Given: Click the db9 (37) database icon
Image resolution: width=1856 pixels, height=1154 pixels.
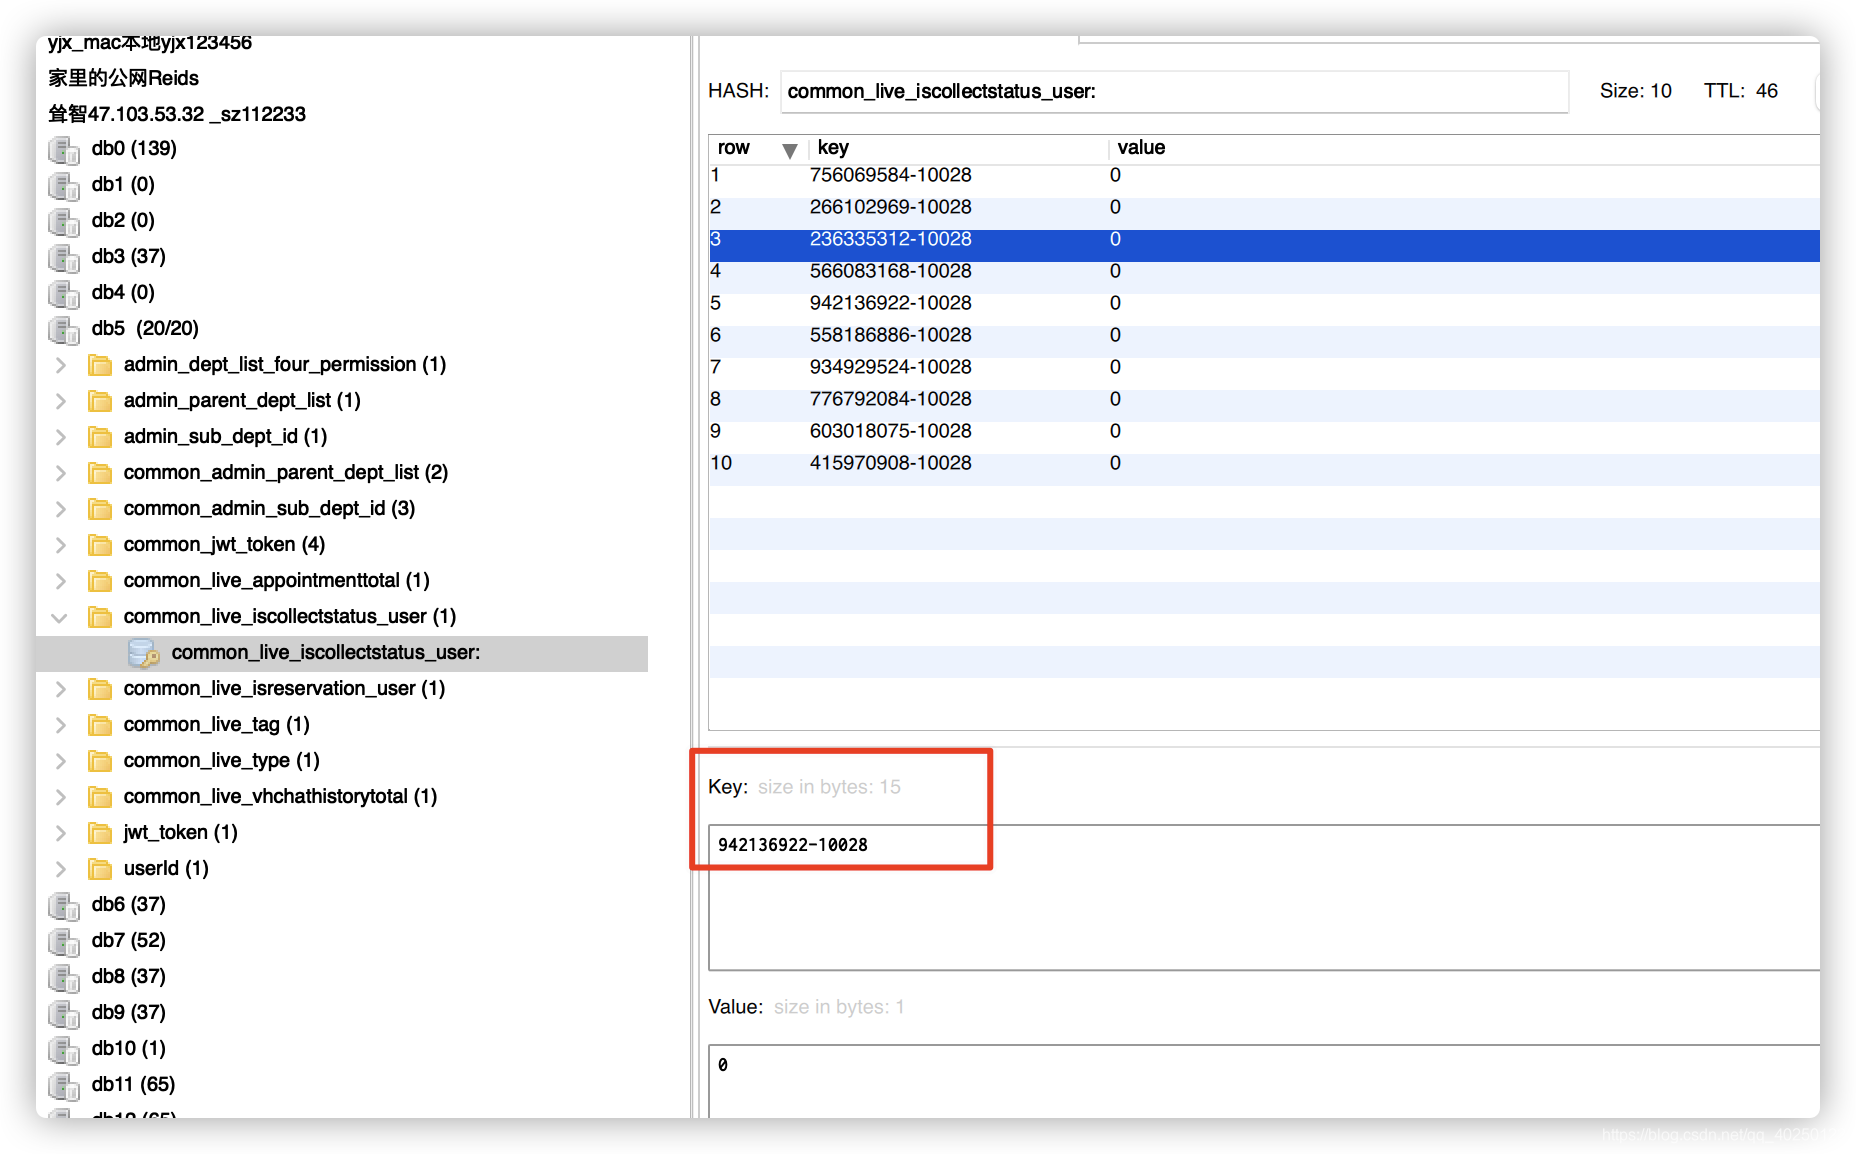Looking at the screenshot, I should pyautogui.click(x=64, y=1014).
